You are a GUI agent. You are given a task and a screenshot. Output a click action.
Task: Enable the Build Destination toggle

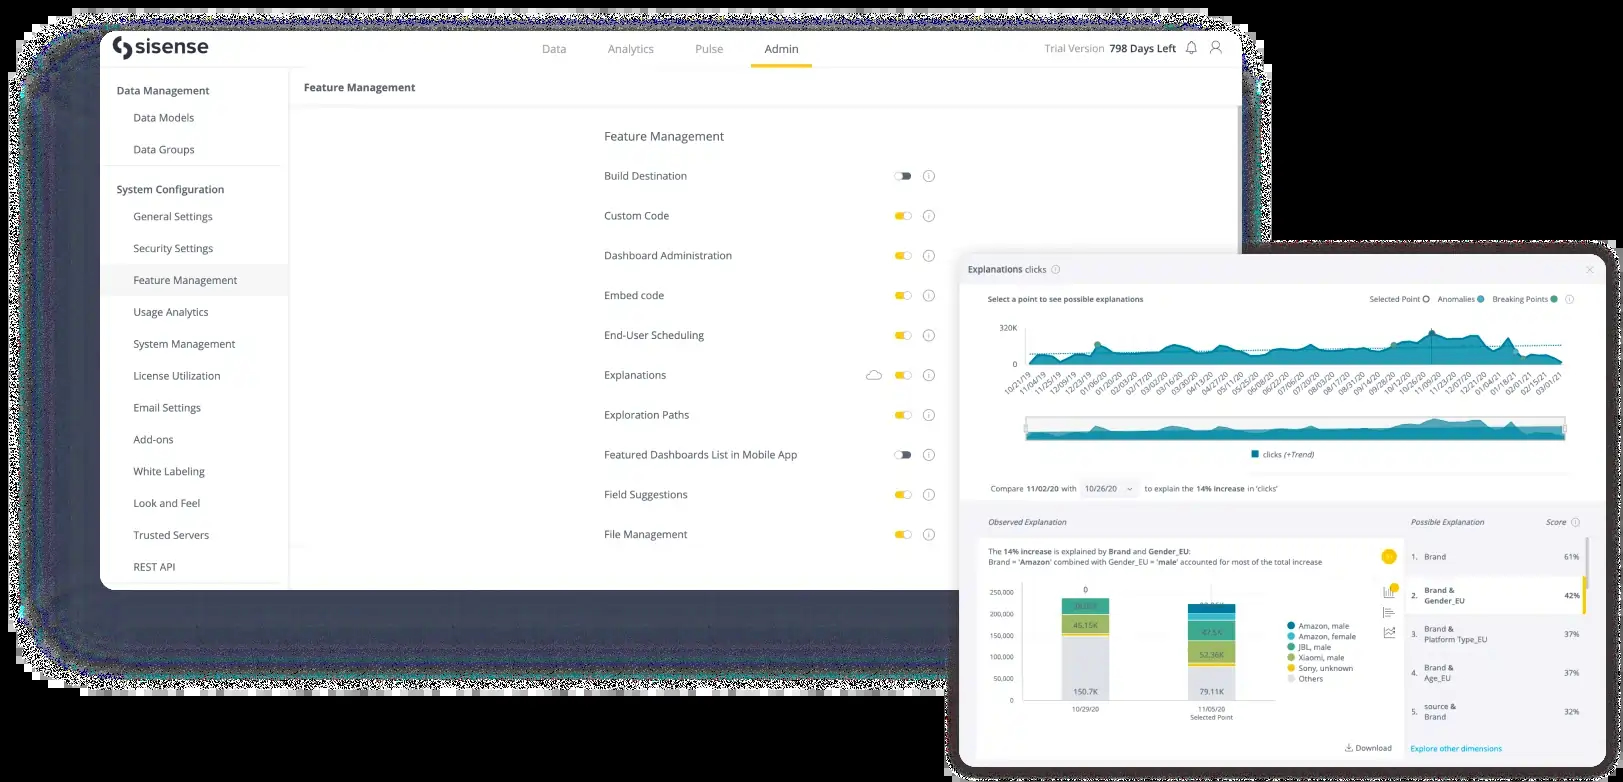pos(903,176)
